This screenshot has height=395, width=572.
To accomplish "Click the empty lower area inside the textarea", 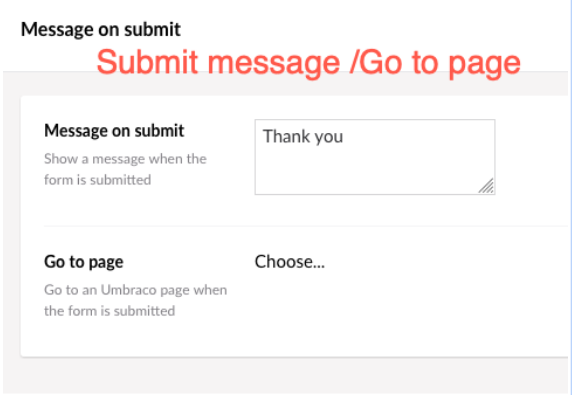I will pos(365,173).
